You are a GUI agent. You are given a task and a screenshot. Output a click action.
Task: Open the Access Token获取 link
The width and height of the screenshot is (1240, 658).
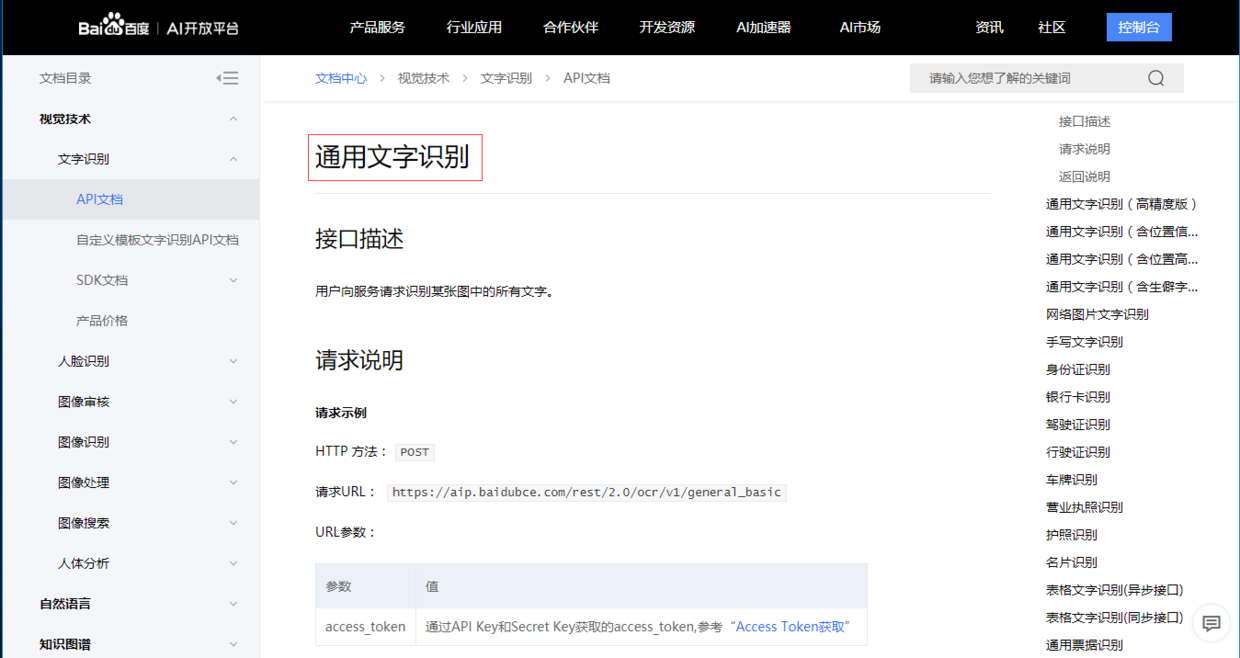[792, 626]
